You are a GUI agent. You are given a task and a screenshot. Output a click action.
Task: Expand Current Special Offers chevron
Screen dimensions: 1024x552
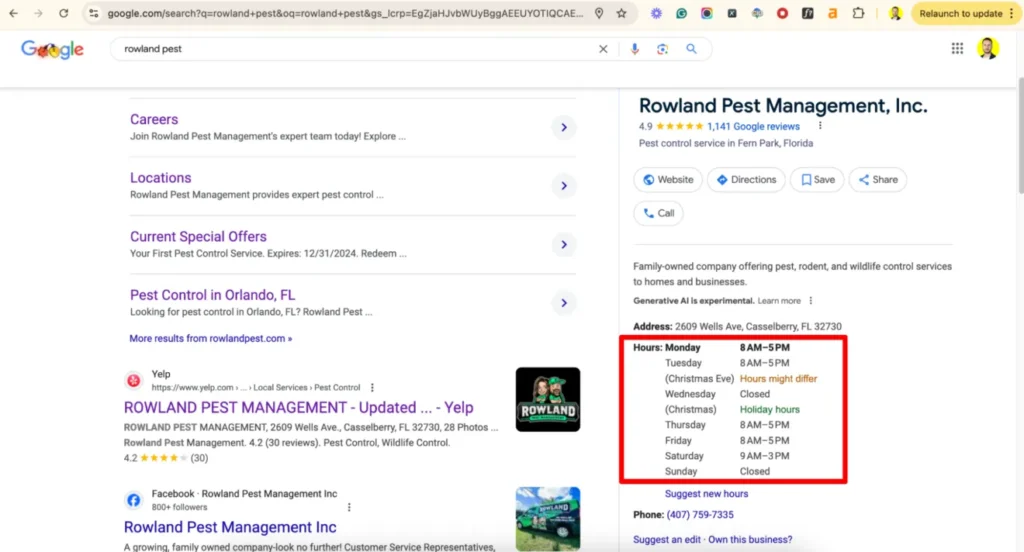point(564,245)
